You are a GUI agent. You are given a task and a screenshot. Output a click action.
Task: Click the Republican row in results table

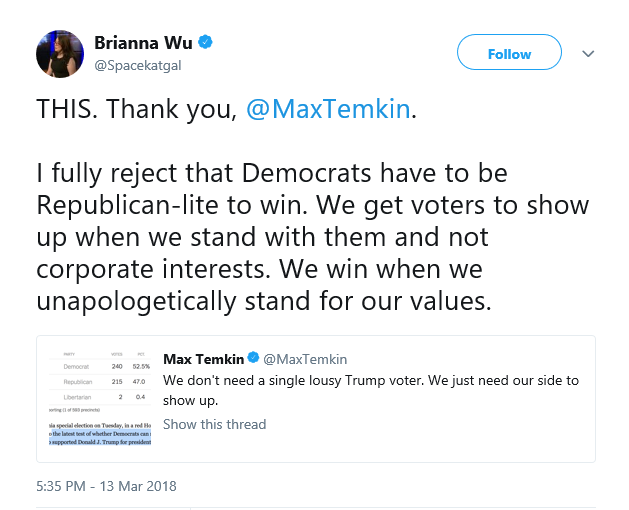pos(100,382)
